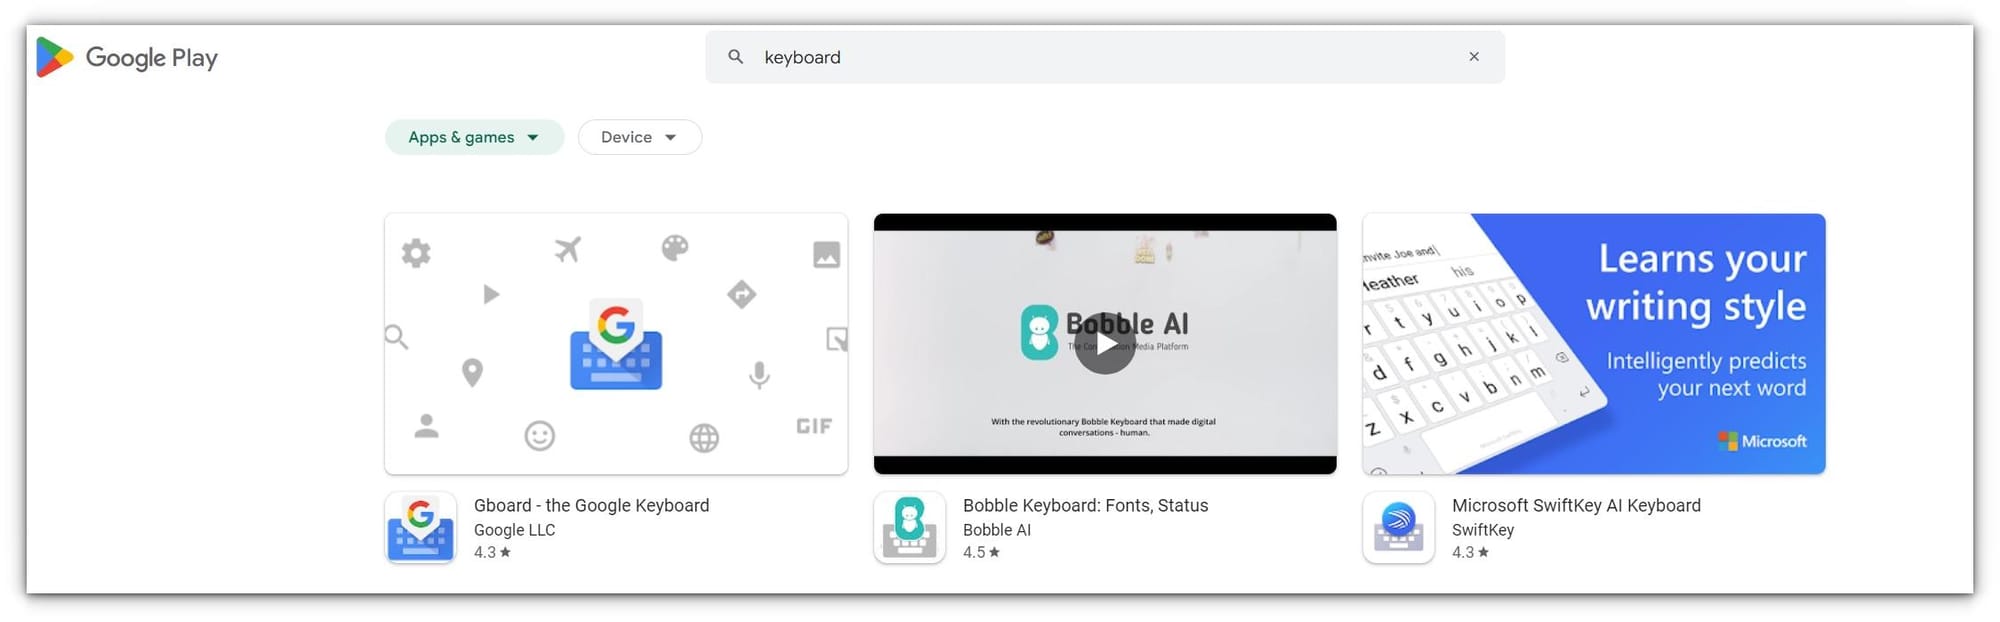Click the Gboard app icon
2000x622 pixels.
click(x=420, y=527)
